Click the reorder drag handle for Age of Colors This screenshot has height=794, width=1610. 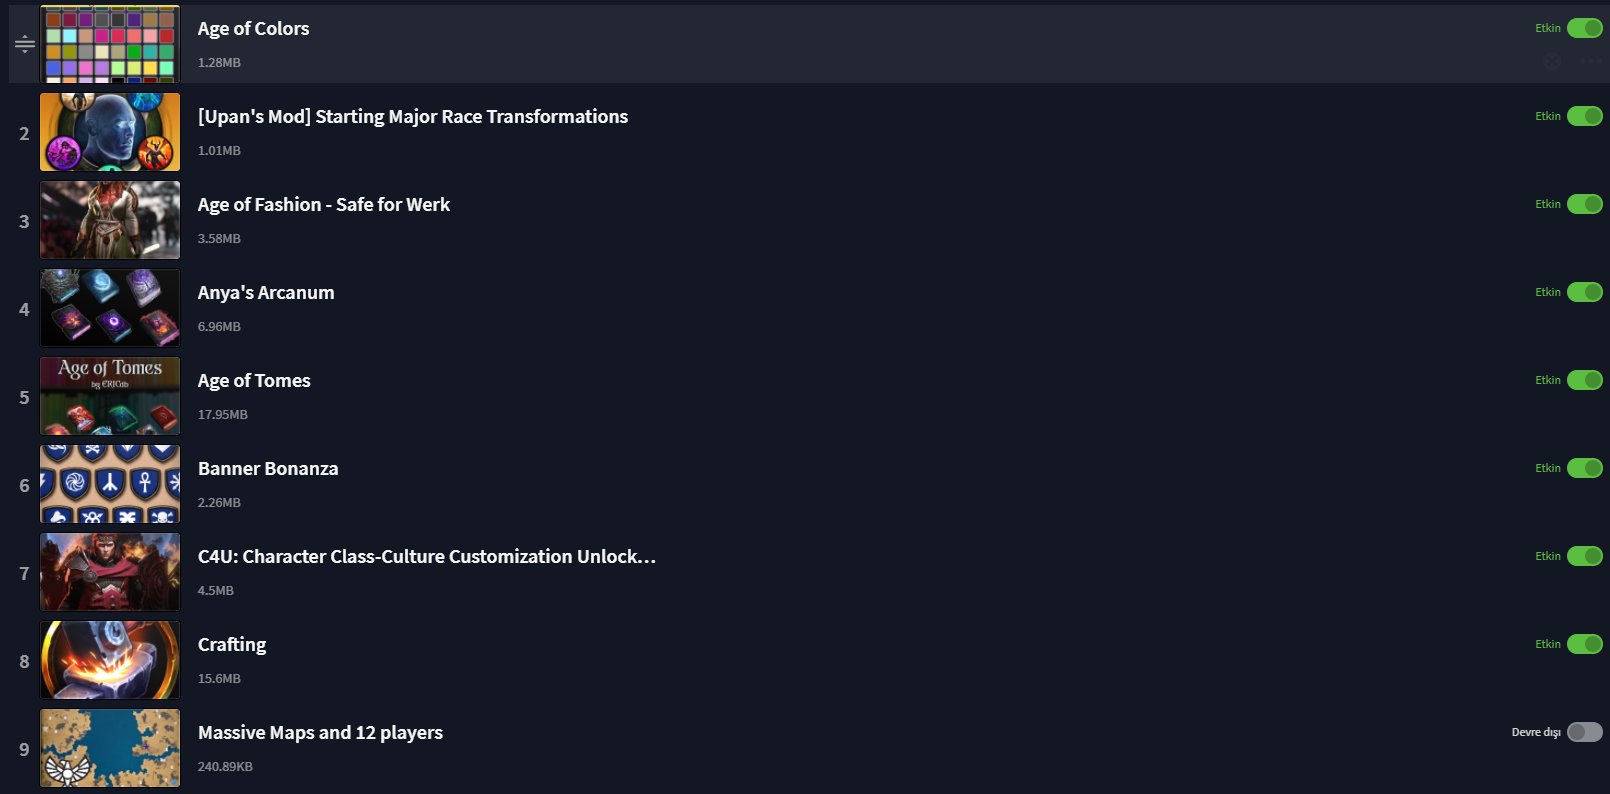click(x=24, y=44)
